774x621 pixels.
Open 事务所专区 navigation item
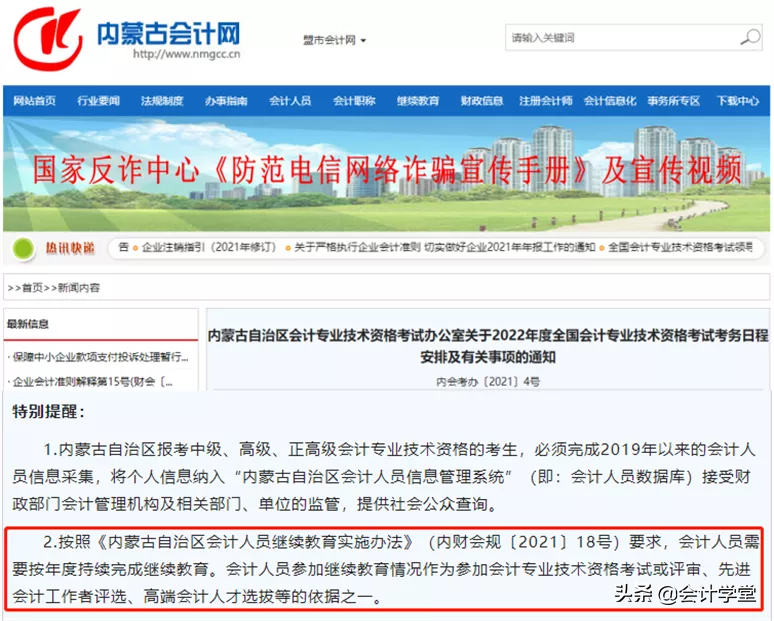tap(674, 101)
